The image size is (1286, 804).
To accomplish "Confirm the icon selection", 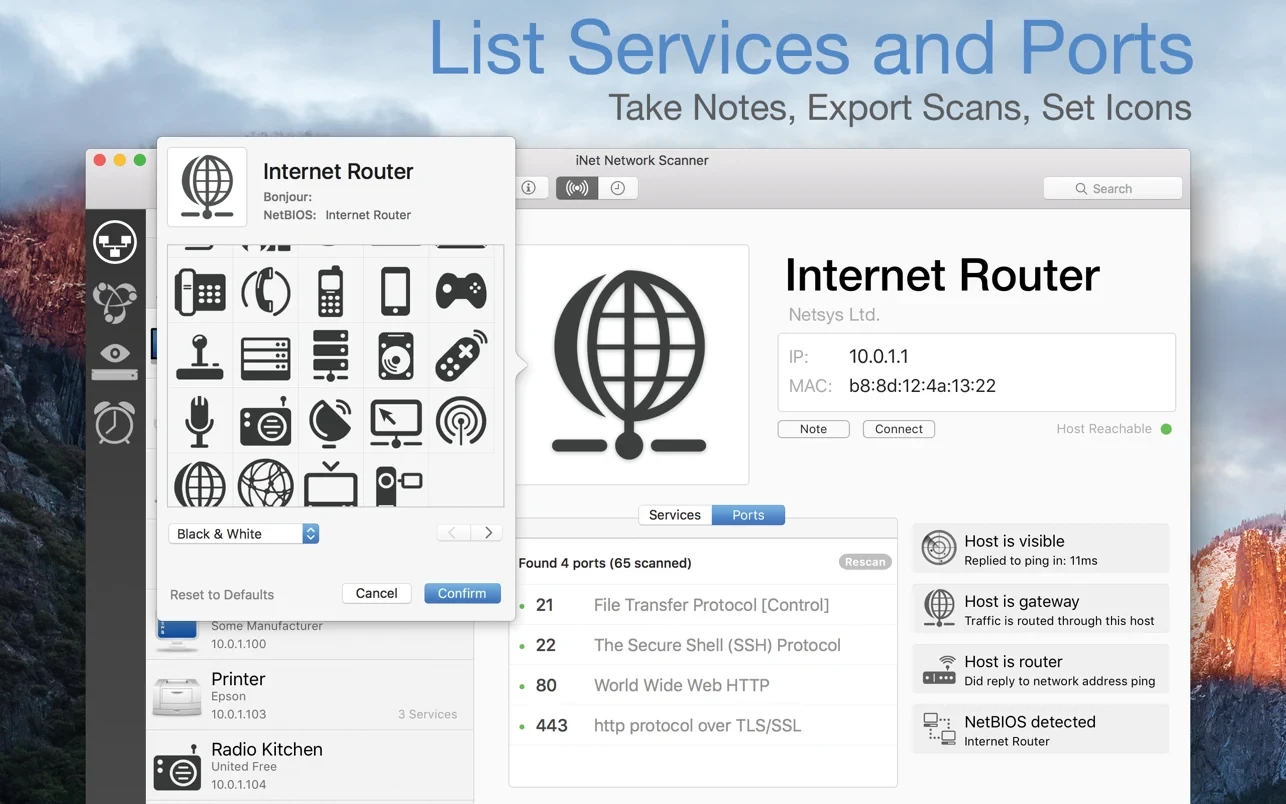I will [x=462, y=593].
